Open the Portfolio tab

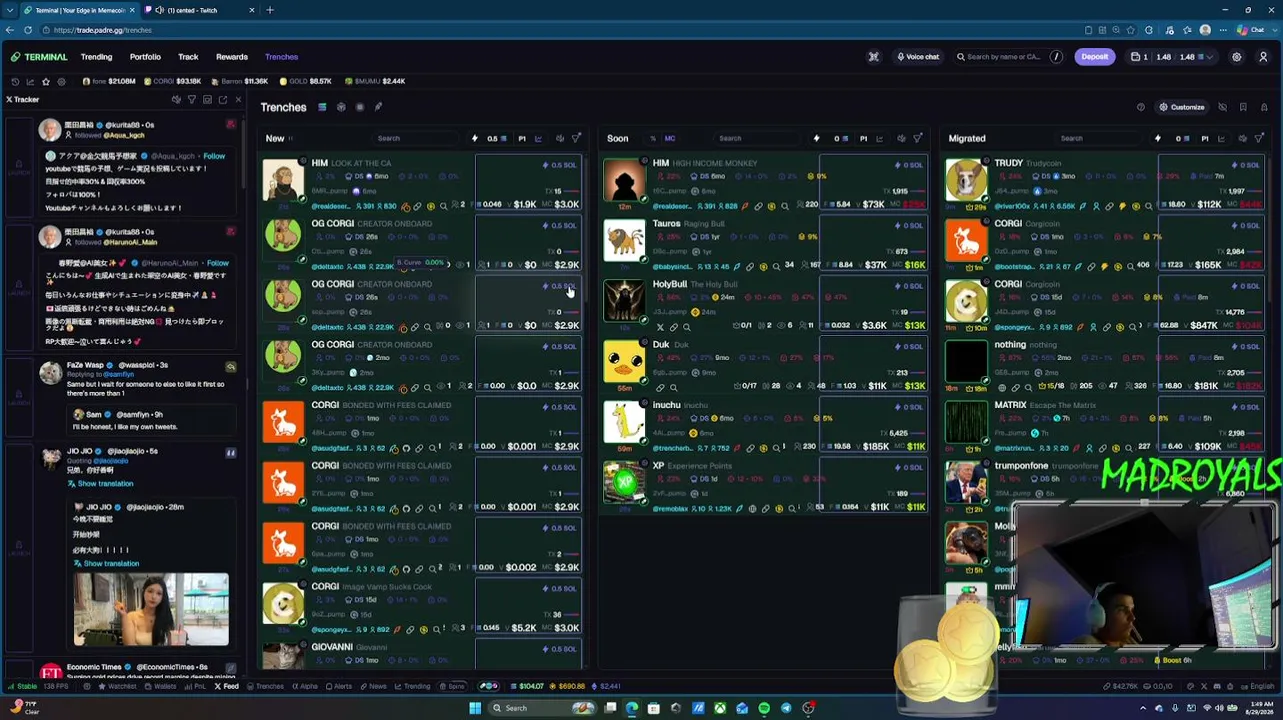coord(145,57)
